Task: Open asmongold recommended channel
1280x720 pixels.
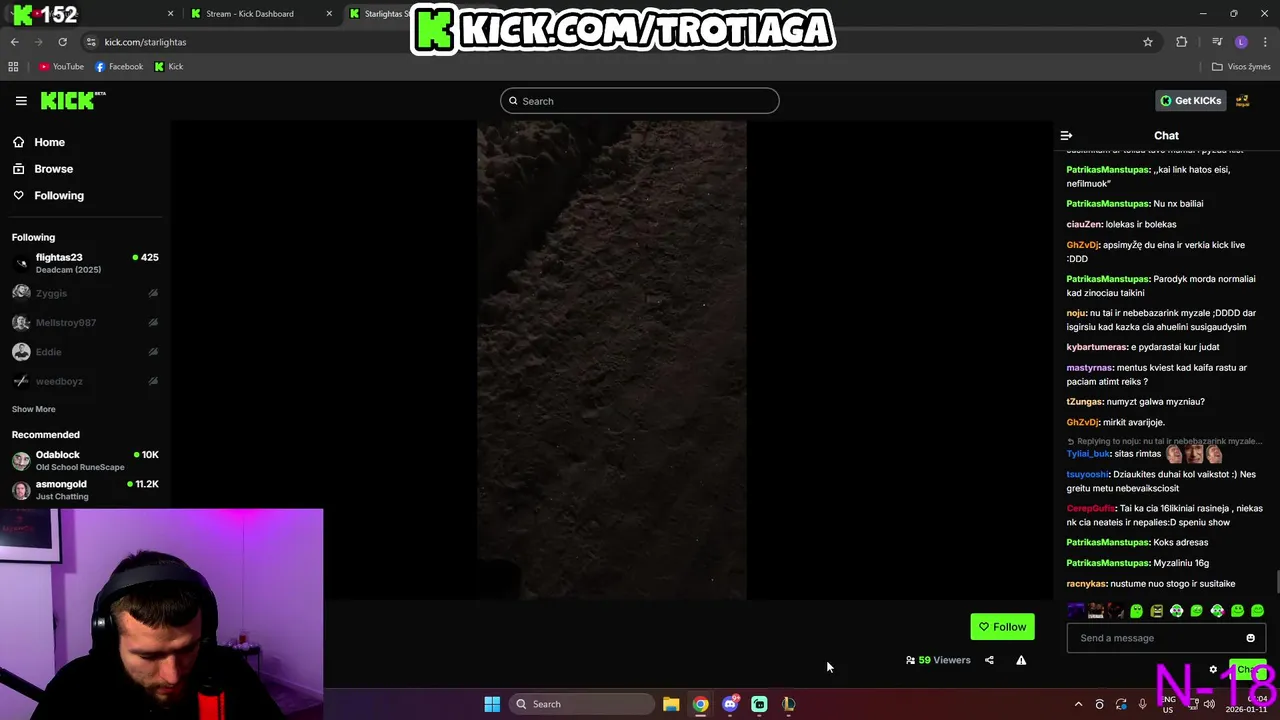Action: [x=85, y=489]
